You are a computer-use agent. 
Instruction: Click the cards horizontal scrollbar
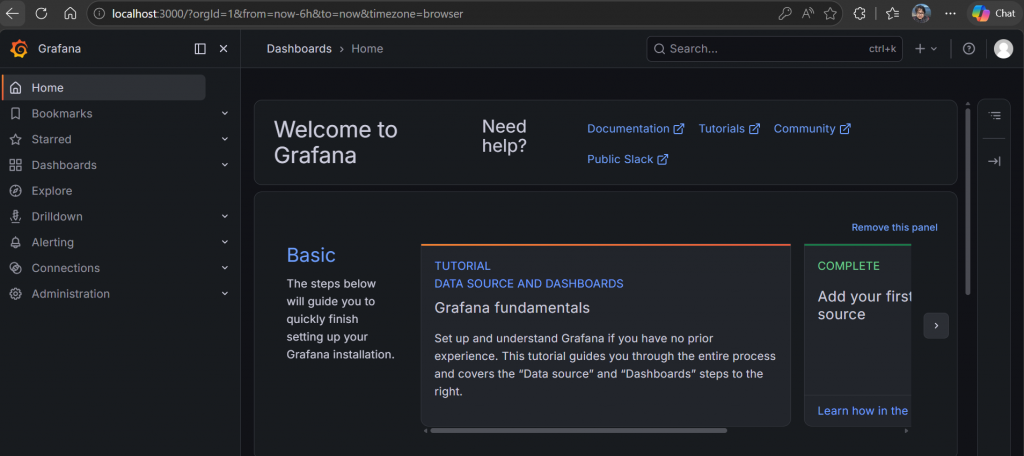tap(579, 431)
